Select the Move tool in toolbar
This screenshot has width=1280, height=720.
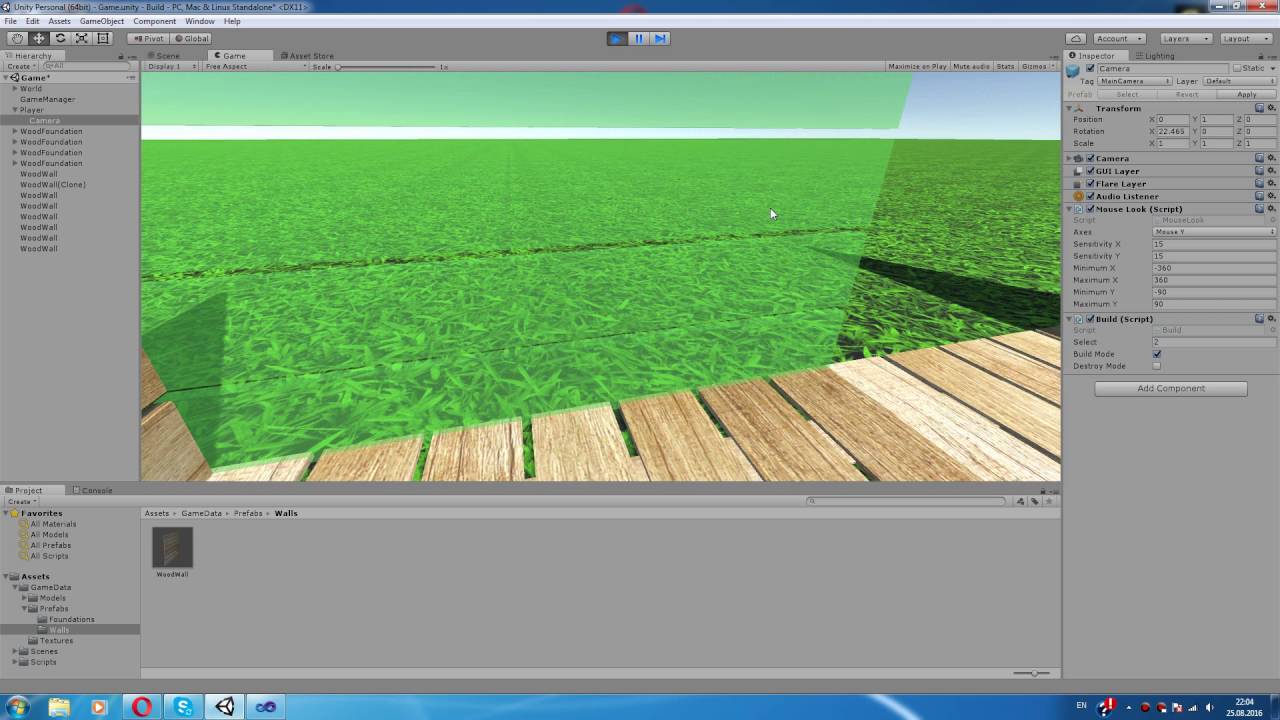(x=38, y=38)
